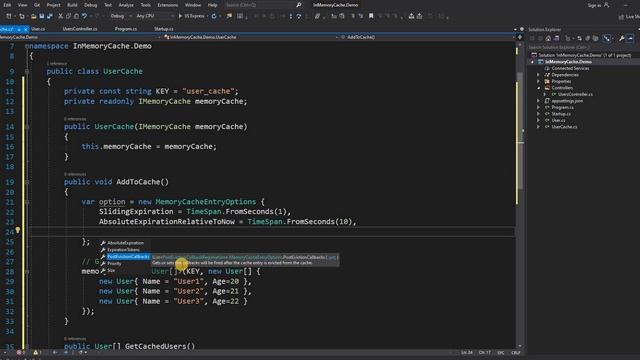Viewport: 640px width, 360px height.
Task: Select Size in the IntelliSense list
Action: (125, 271)
